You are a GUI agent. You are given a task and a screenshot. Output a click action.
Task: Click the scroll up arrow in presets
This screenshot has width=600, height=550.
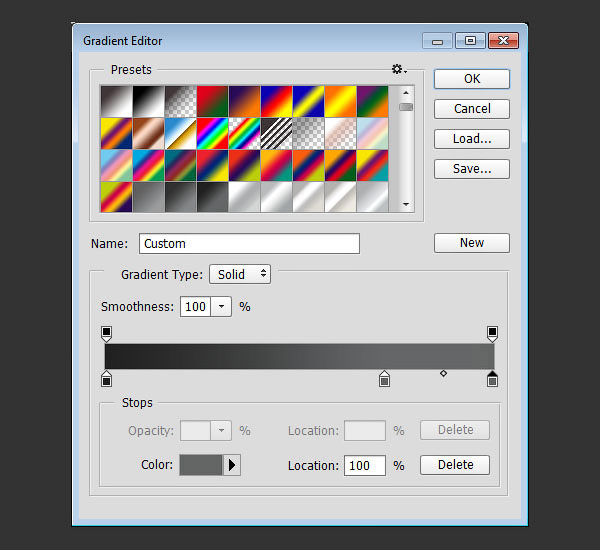[x=406, y=93]
